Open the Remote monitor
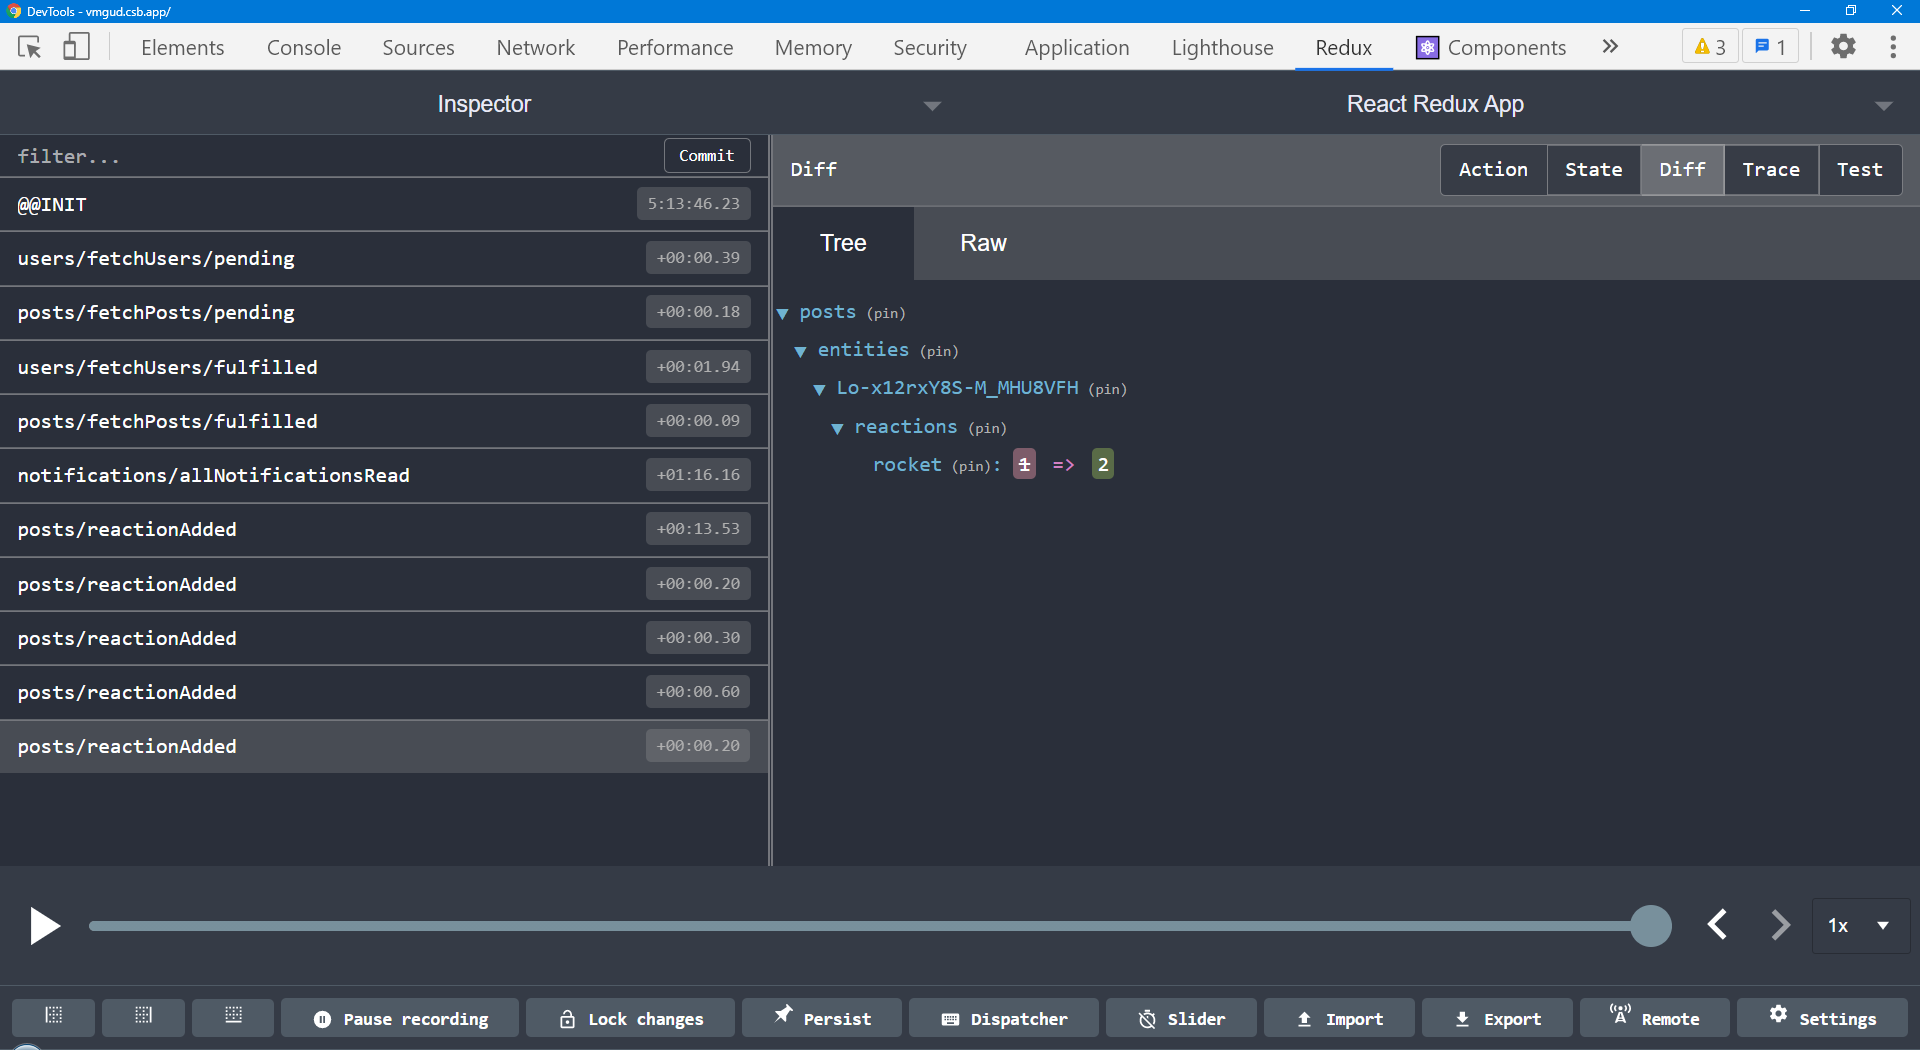This screenshot has width=1920, height=1050. point(1655,1018)
